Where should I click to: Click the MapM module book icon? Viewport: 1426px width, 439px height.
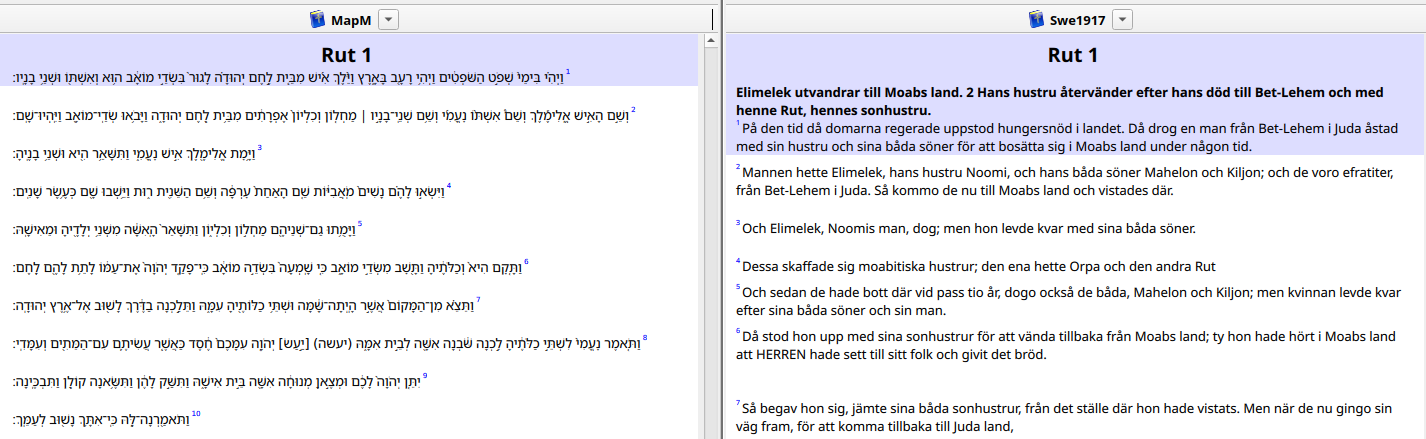[x=318, y=19]
